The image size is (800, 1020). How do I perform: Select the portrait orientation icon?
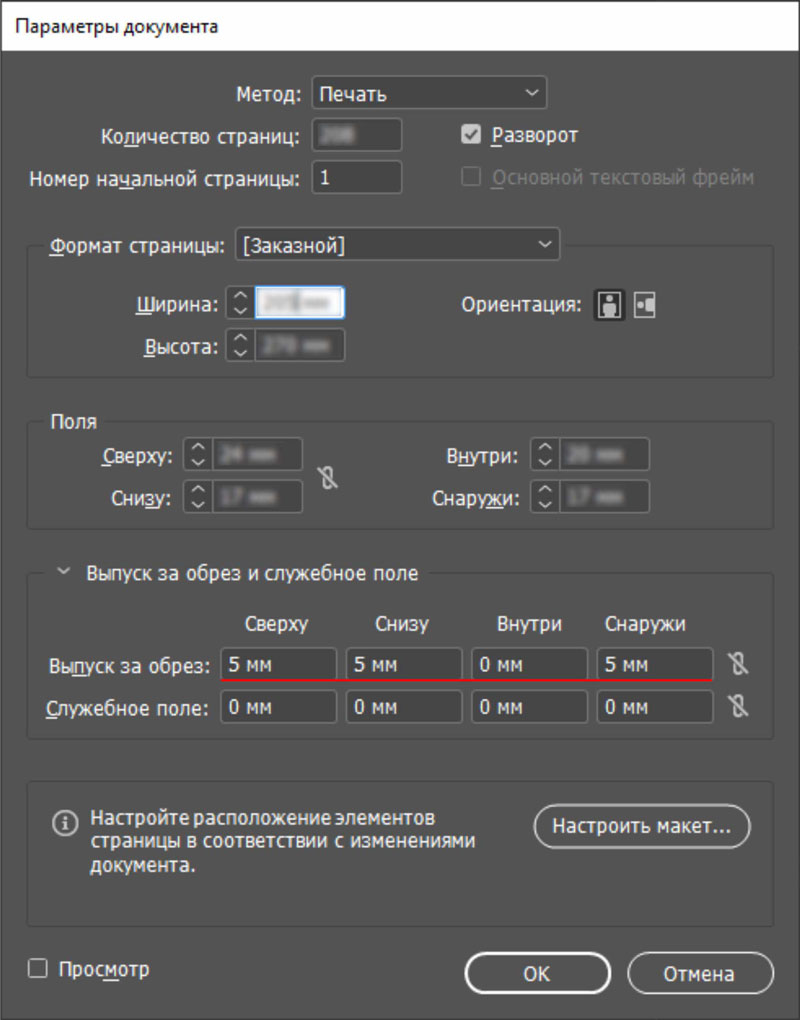click(x=609, y=306)
